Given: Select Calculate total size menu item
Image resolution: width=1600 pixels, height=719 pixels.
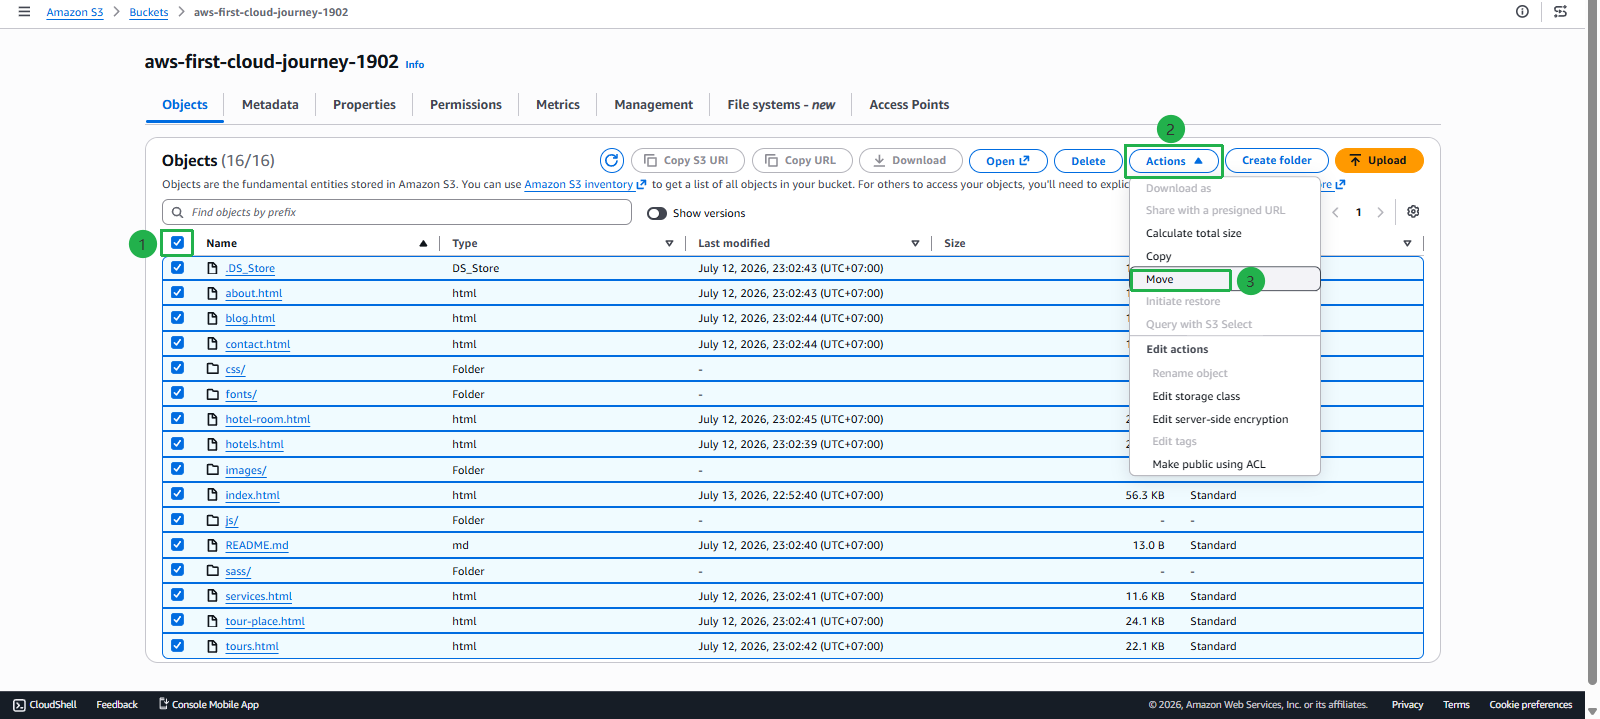Looking at the screenshot, I should (1225, 233).
